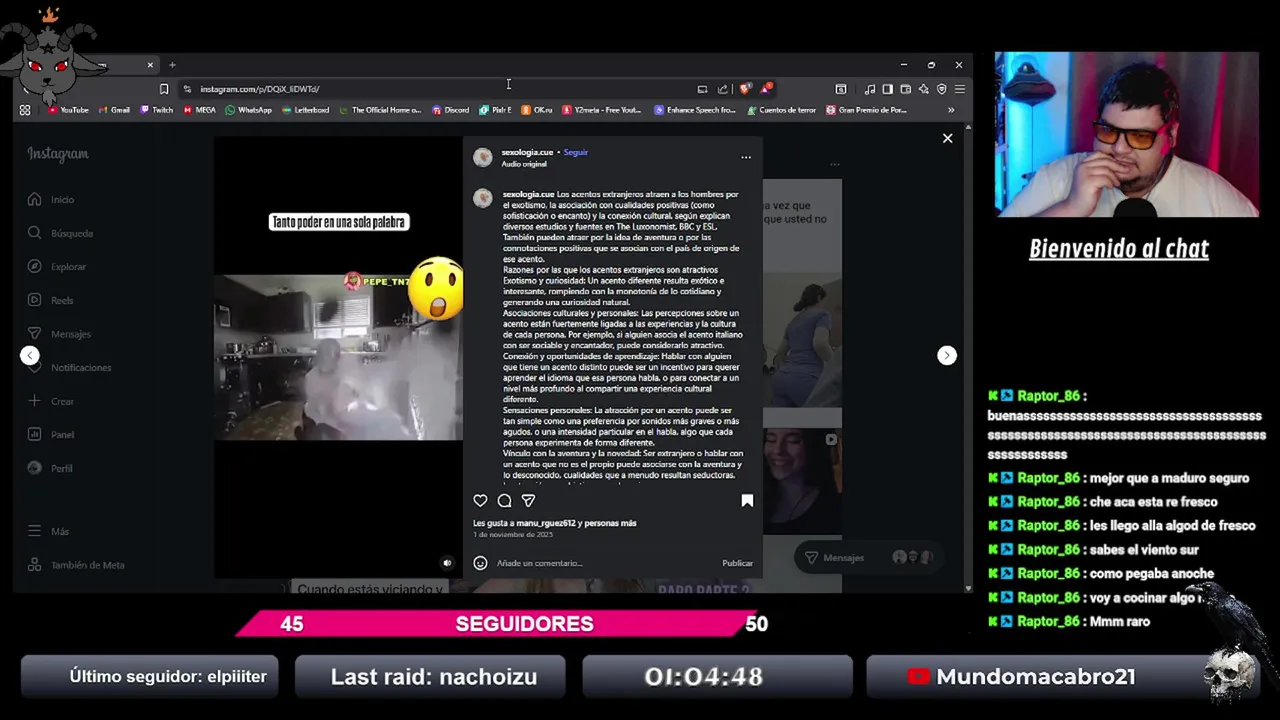Follow sexologia.cue with the Seguir link
The width and height of the screenshot is (1280, 720).
[x=576, y=152]
